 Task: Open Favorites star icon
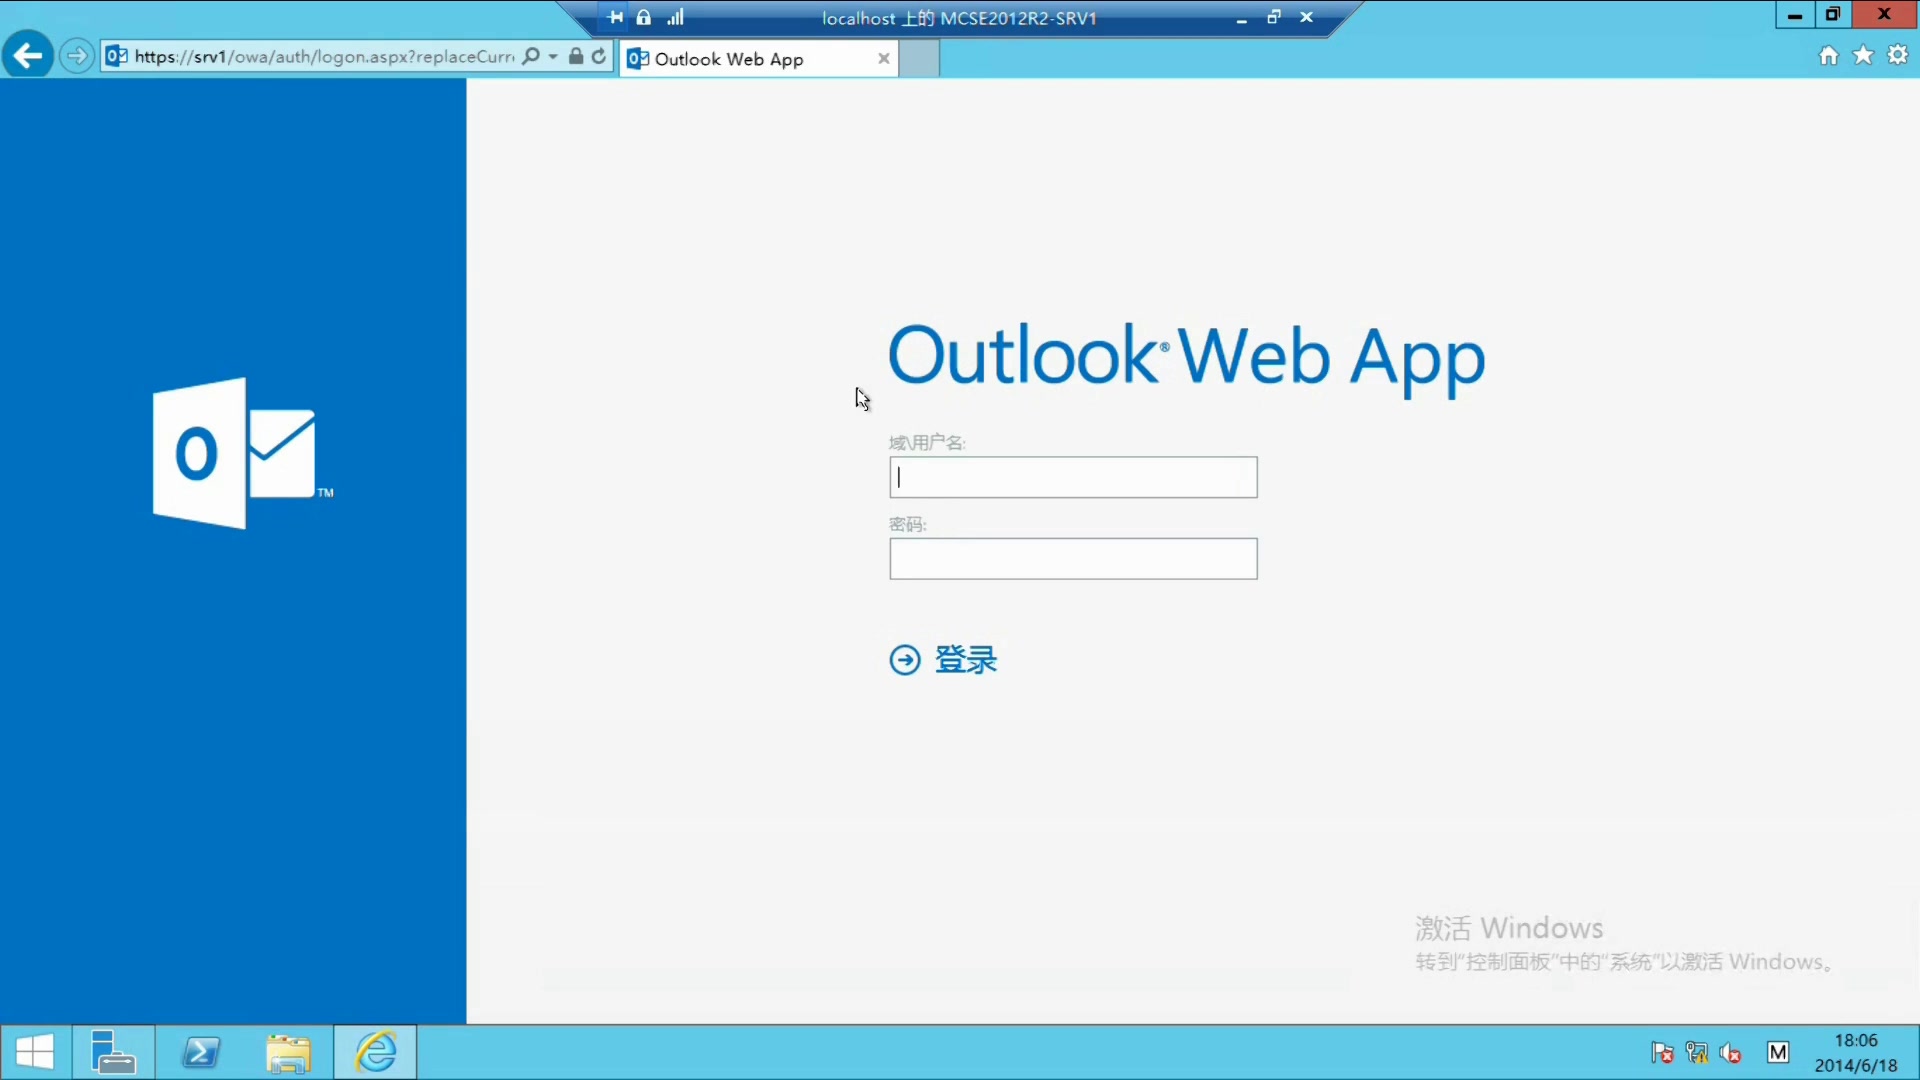tap(1863, 56)
